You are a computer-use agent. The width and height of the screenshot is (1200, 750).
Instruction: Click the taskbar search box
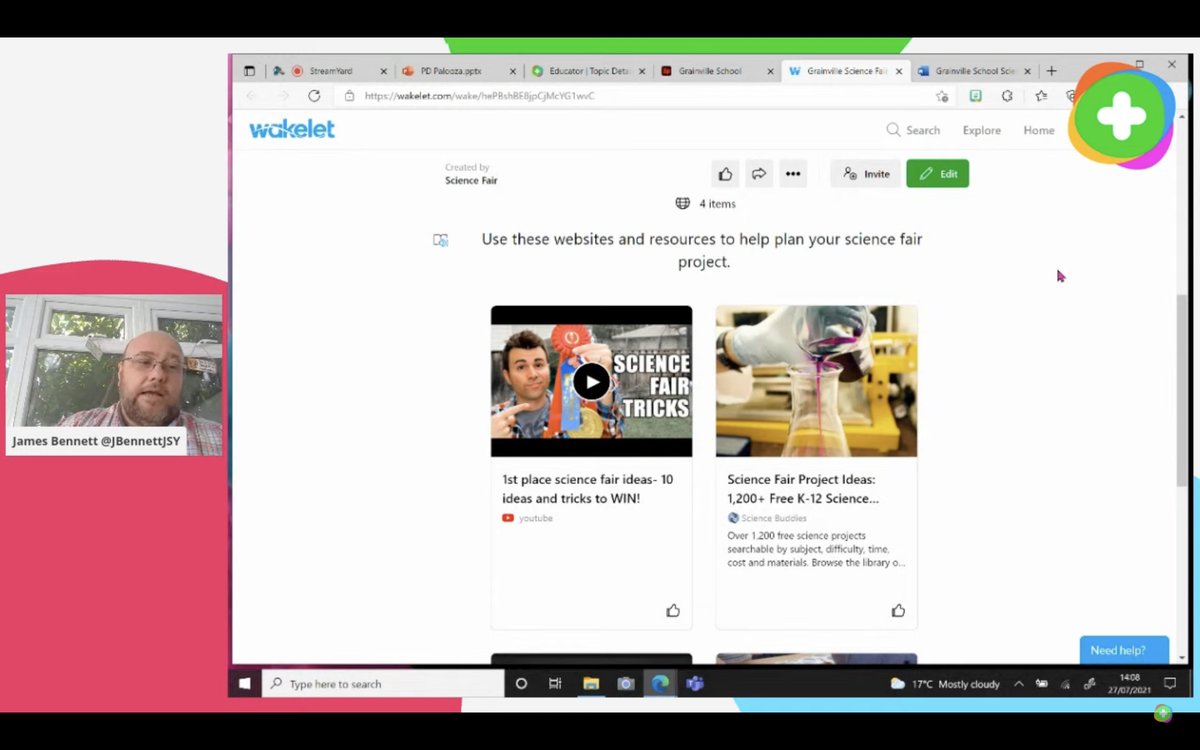pyautogui.click(x=383, y=684)
